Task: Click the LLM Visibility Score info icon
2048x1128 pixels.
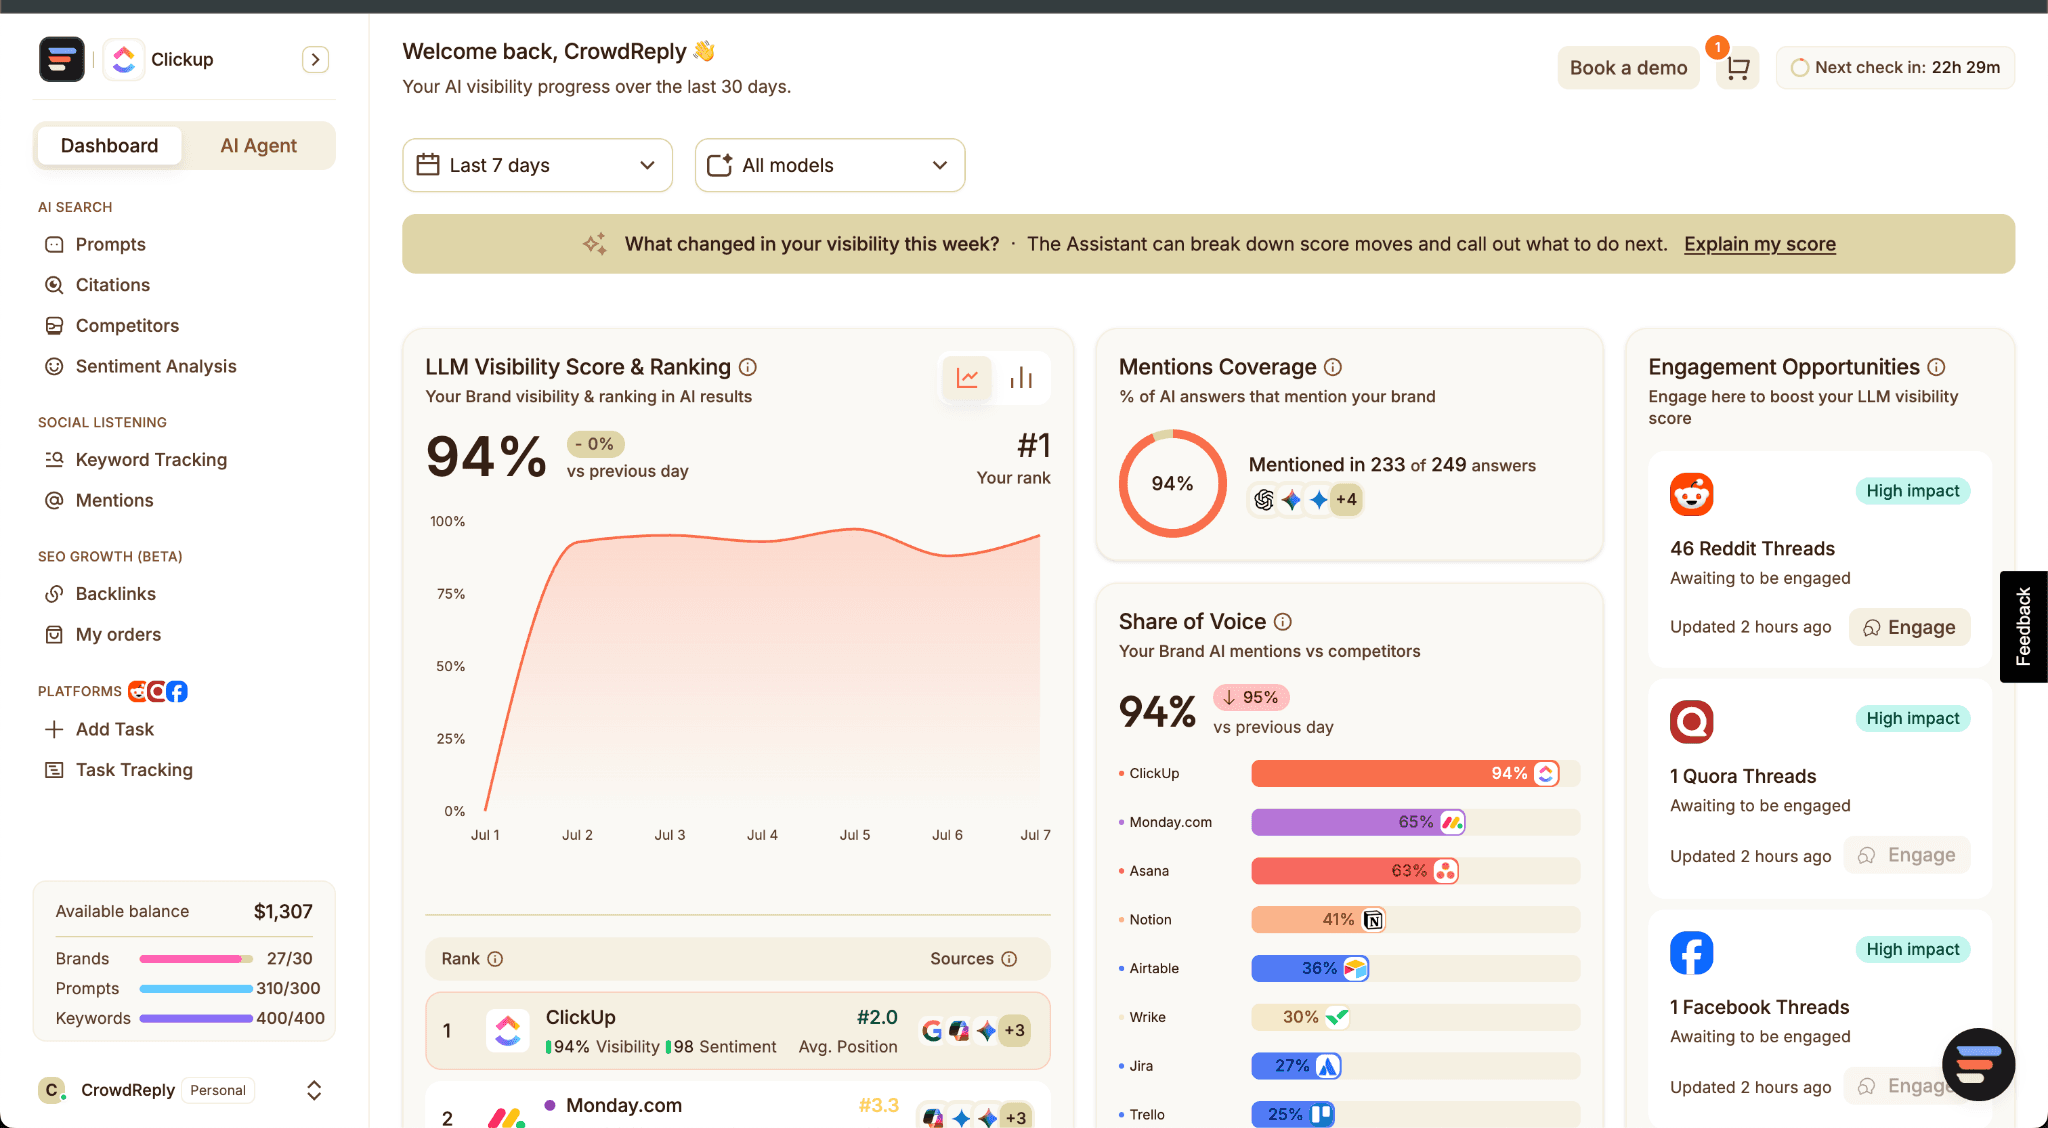Action: (x=748, y=367)
